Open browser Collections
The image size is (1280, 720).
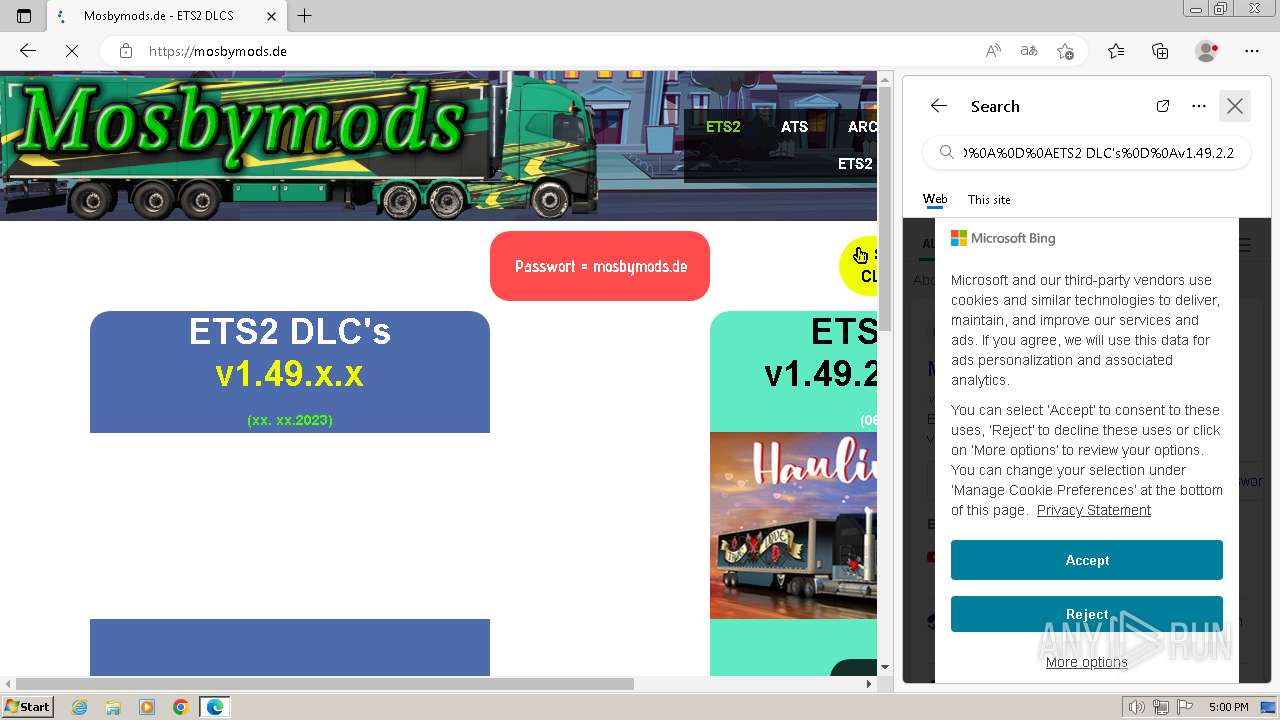click(x=1160, y=51)
